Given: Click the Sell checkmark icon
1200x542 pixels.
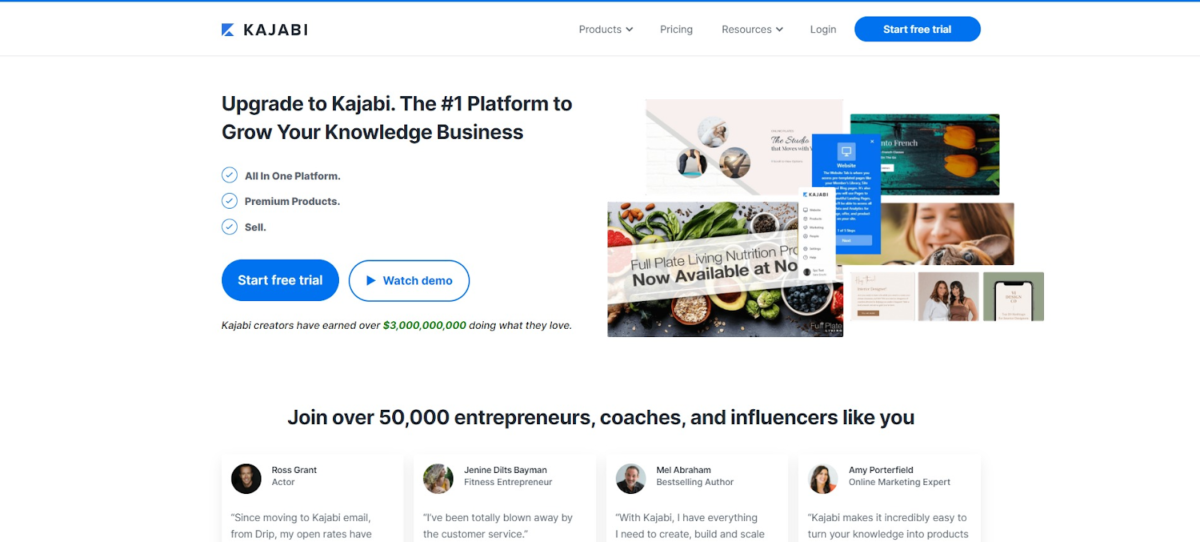Looking at the screenshot, I should (x=230, y=227).
